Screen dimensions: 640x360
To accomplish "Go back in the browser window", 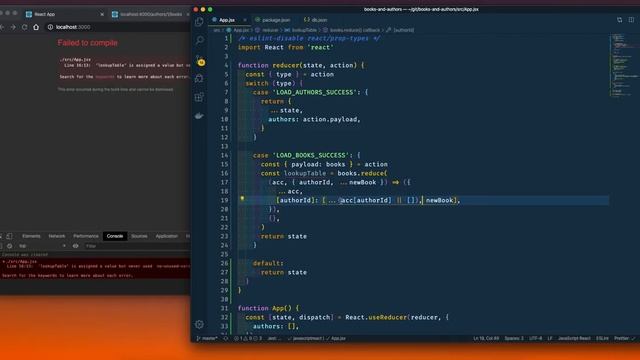I will [2, 27].
